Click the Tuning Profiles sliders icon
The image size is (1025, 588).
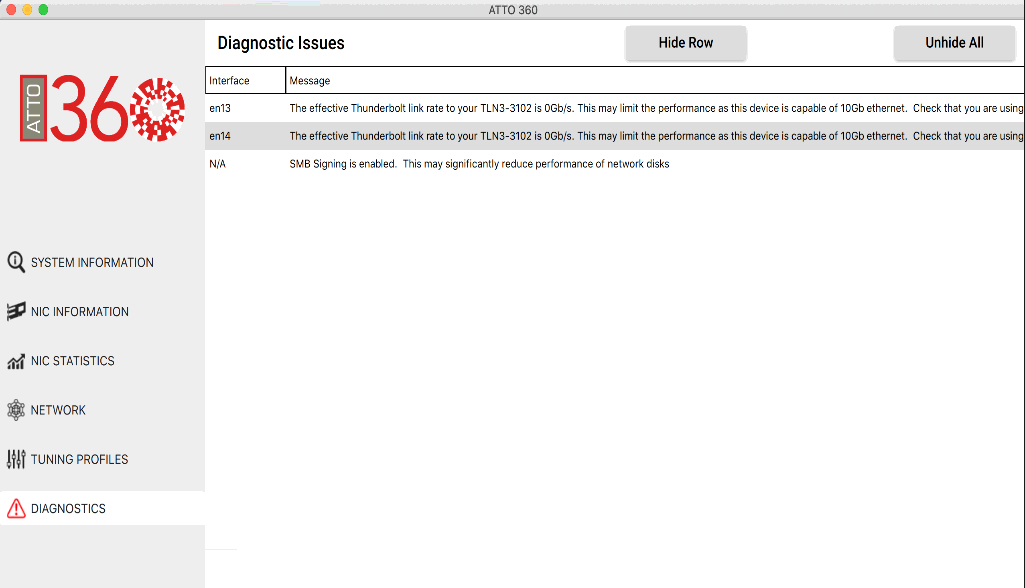click(16, 459)
